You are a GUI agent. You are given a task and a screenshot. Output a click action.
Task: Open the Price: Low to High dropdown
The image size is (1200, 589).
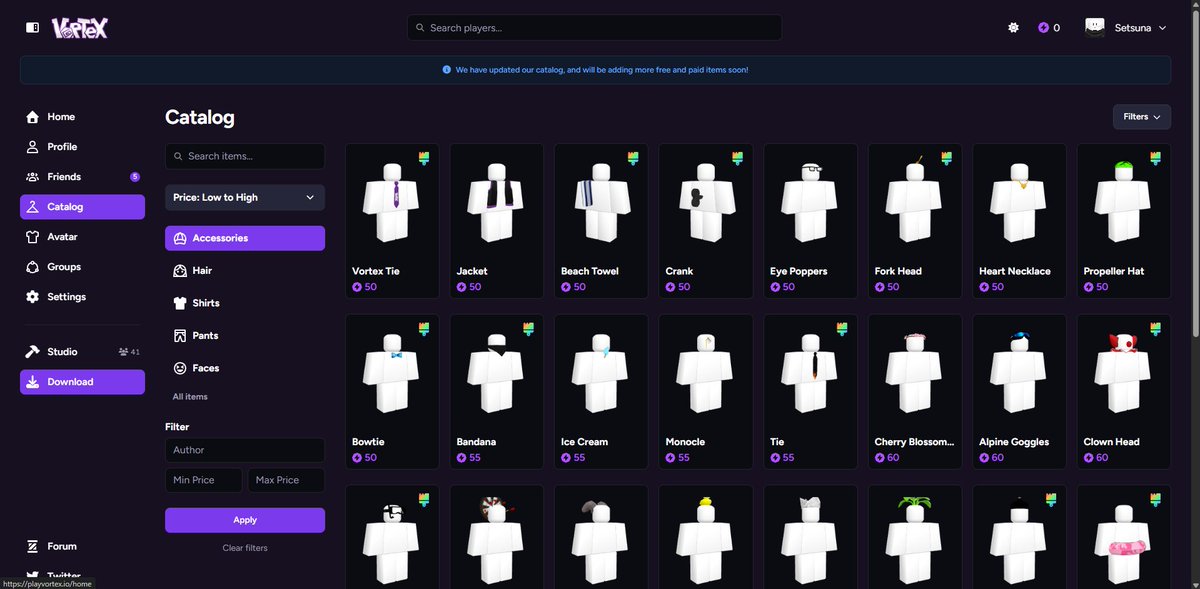coord(245,198)
